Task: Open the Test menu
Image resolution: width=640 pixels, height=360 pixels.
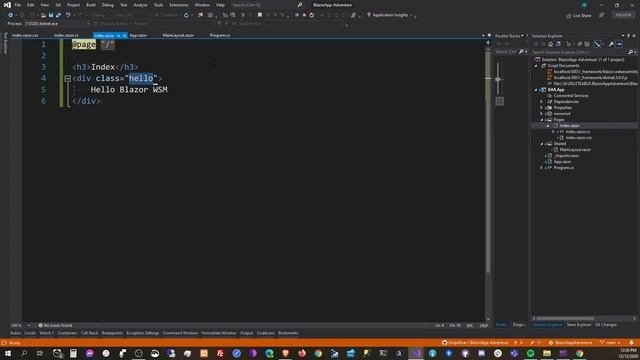Action: point(124,5)
